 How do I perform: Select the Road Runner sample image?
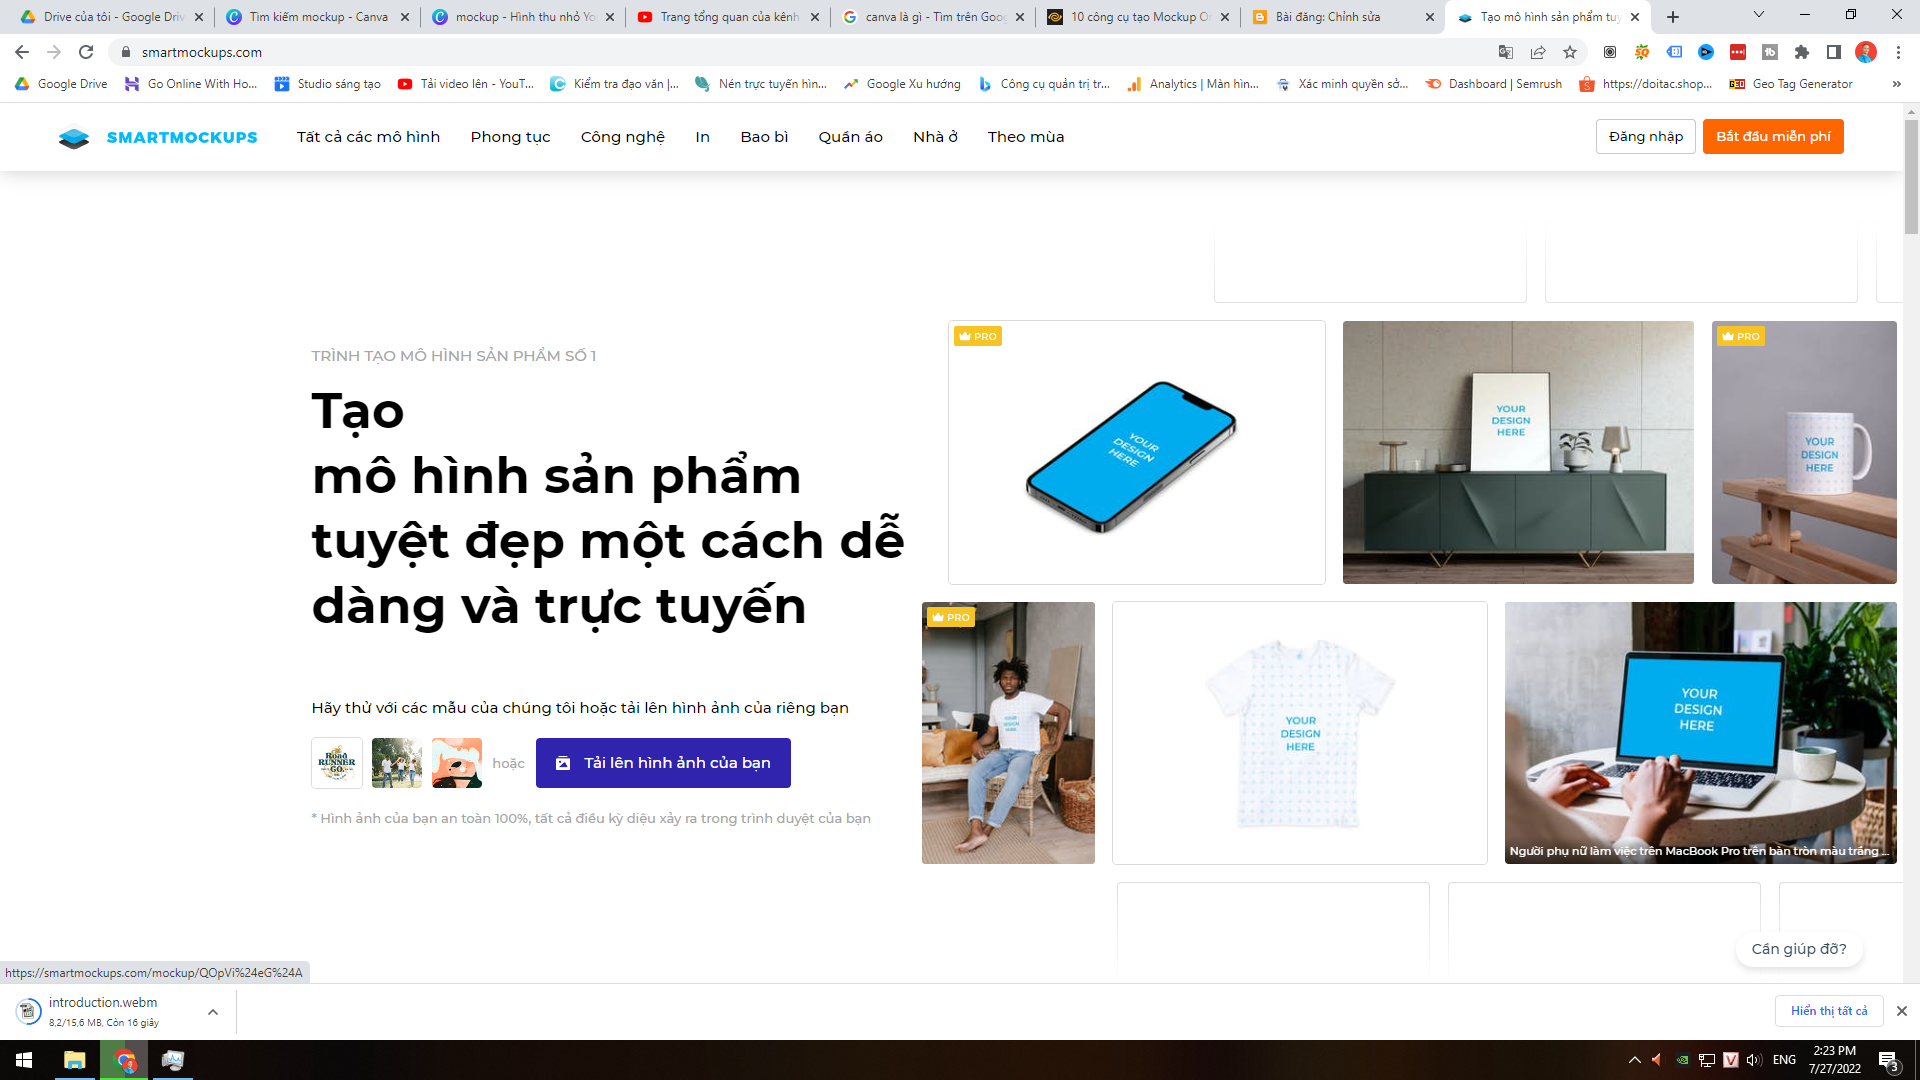pos(337,763)
